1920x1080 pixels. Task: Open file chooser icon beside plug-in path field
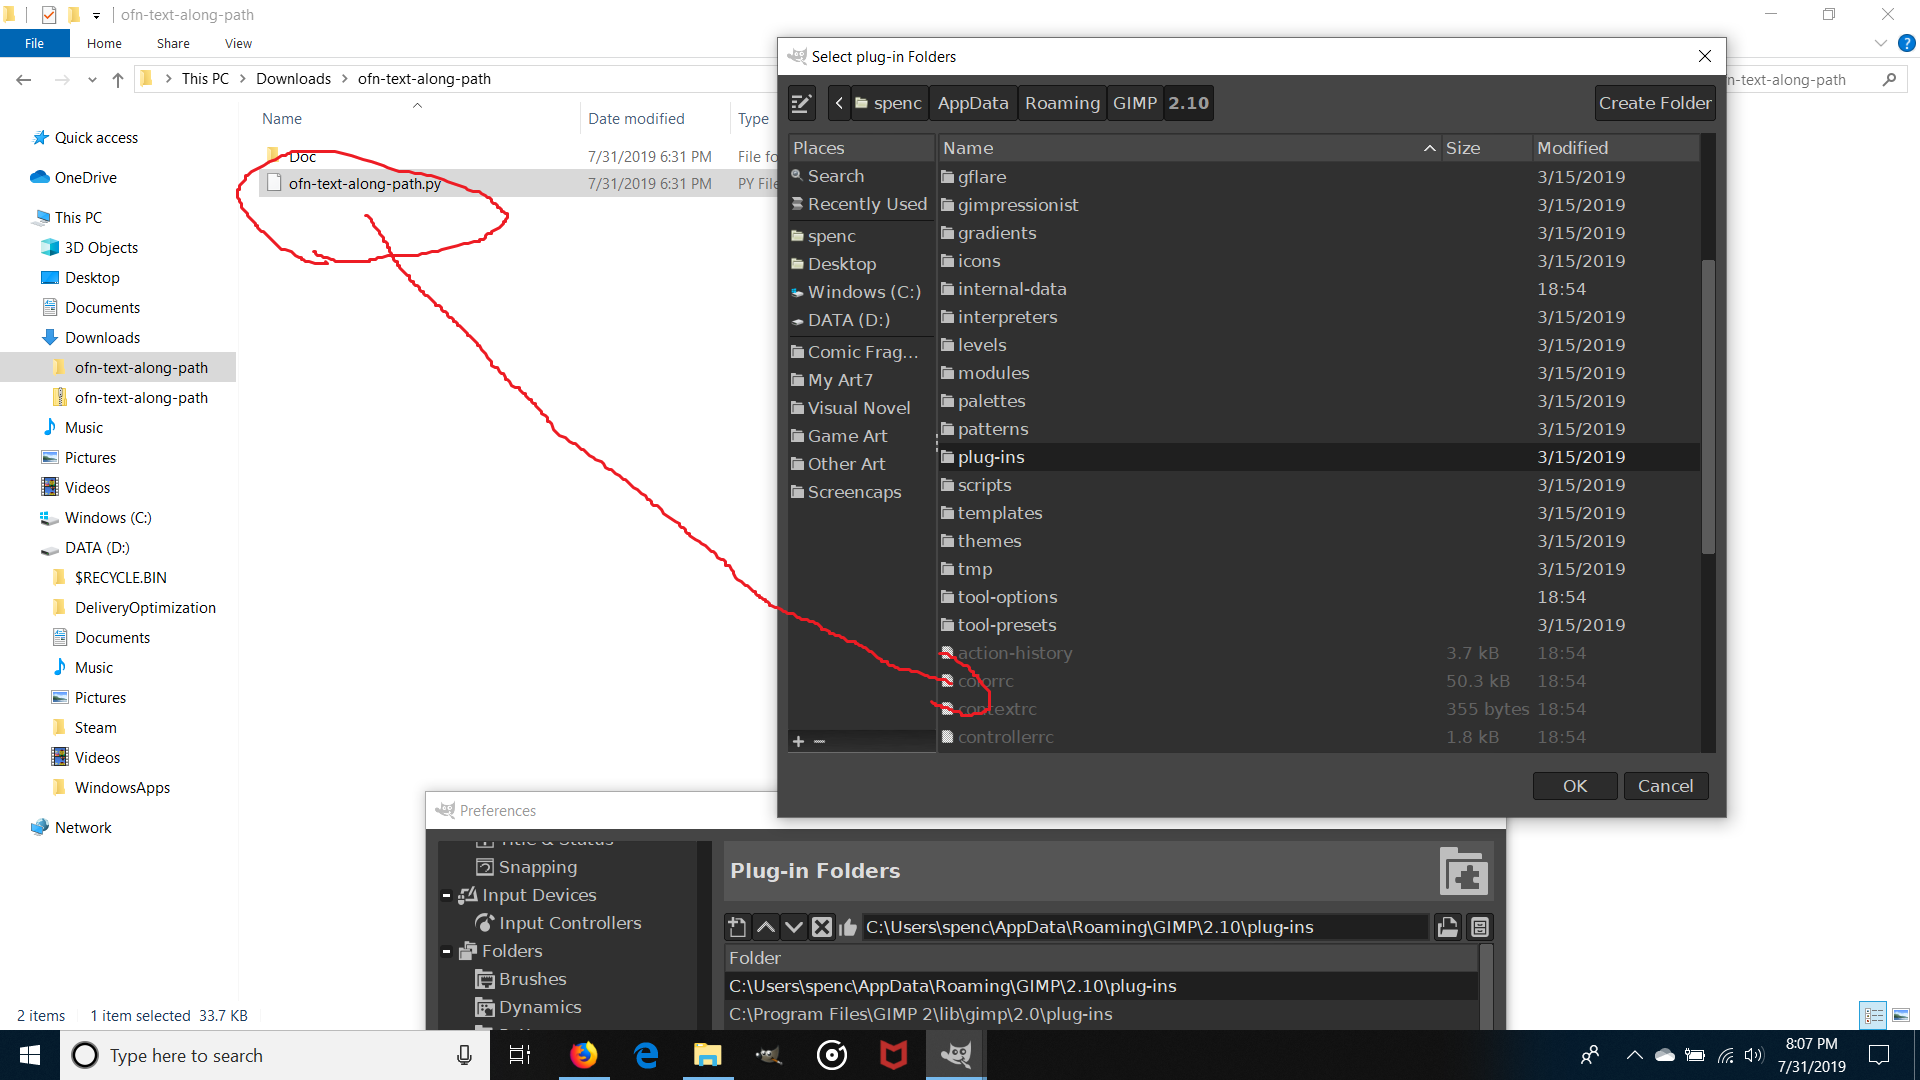(x=1447, y=927)
